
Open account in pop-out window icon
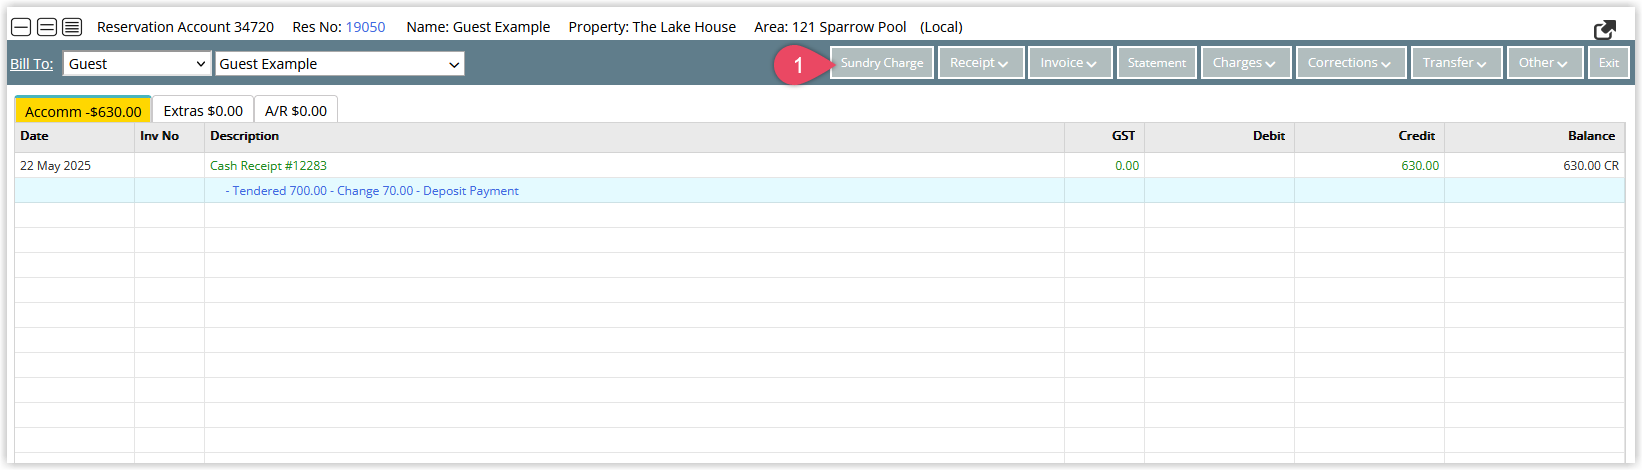click(1606, 30)
